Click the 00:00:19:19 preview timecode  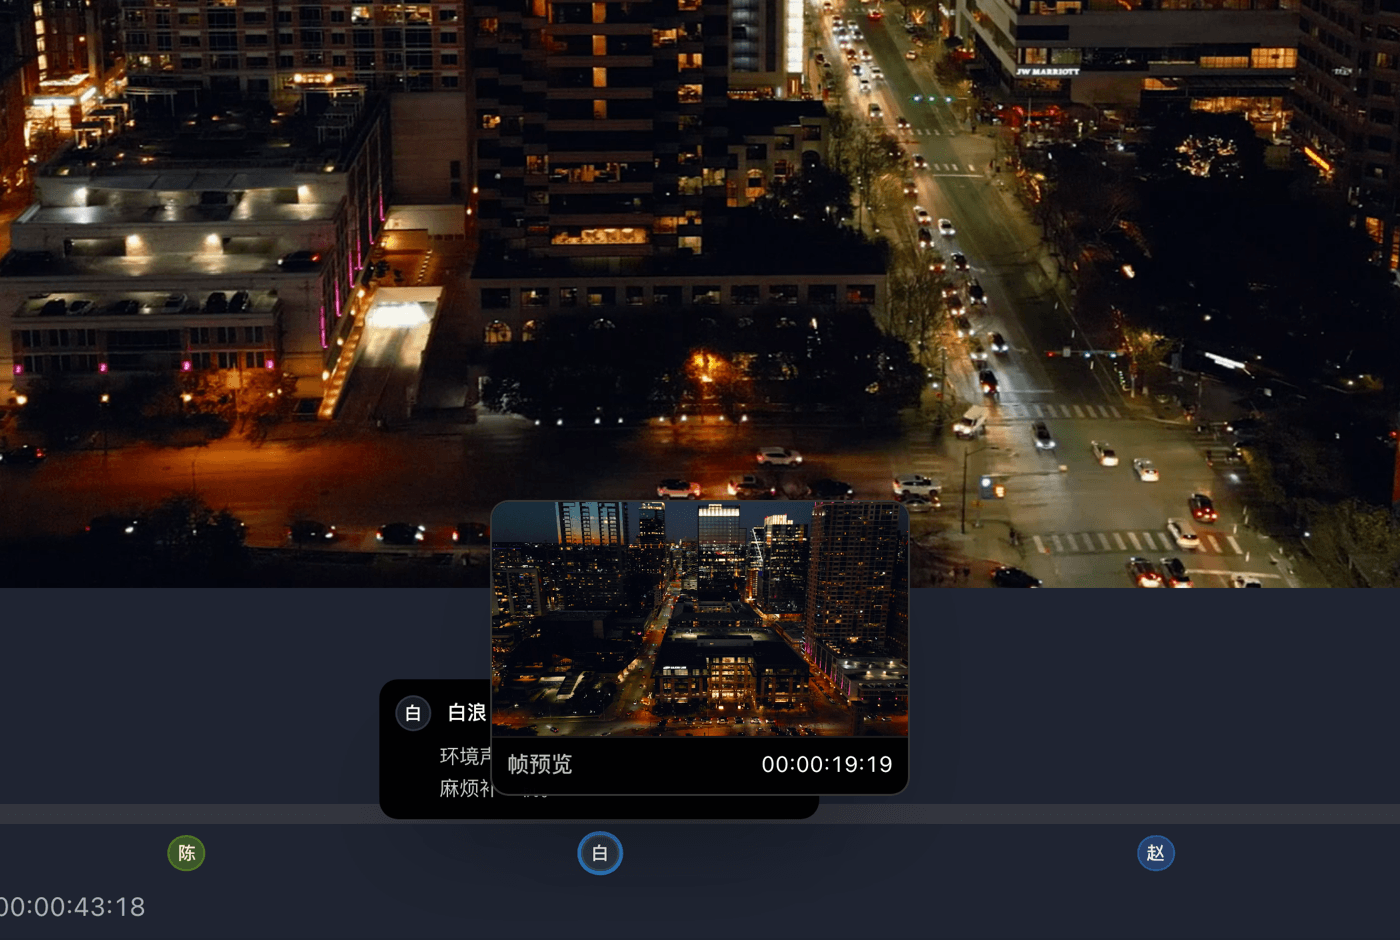coord(827,765)
